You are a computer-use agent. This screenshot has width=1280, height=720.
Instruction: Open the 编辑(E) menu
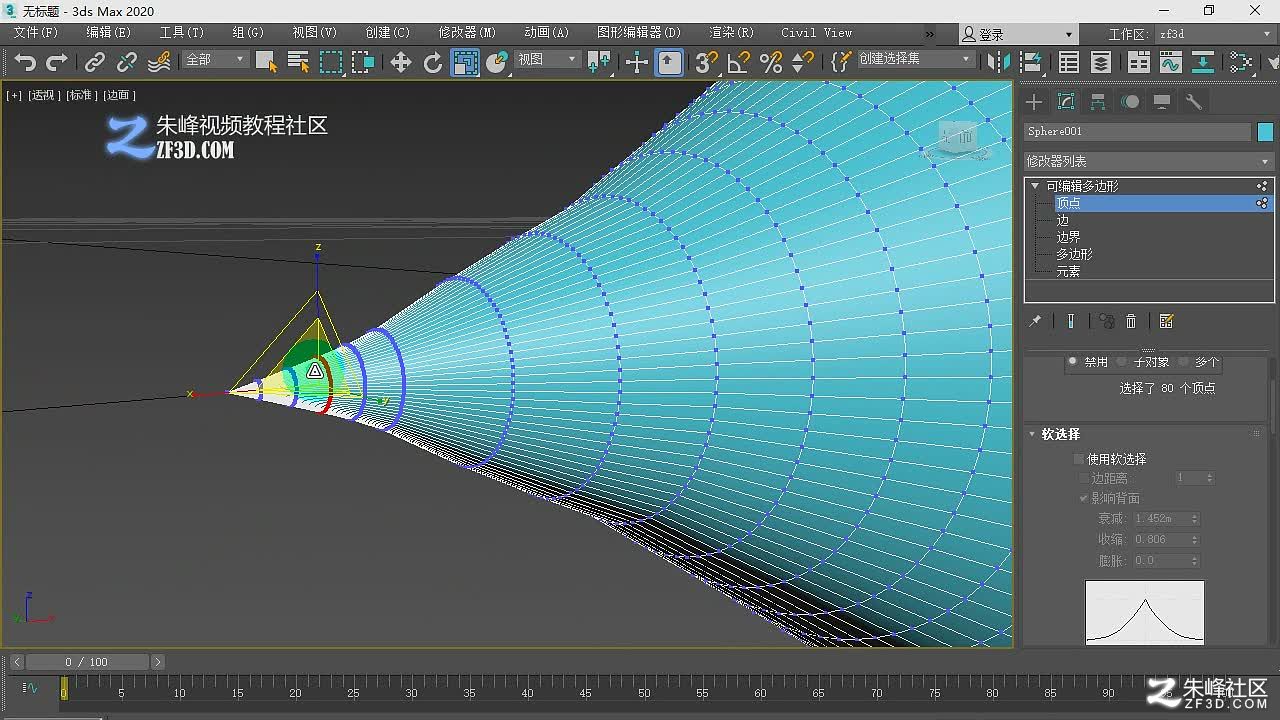click(107, 33)
